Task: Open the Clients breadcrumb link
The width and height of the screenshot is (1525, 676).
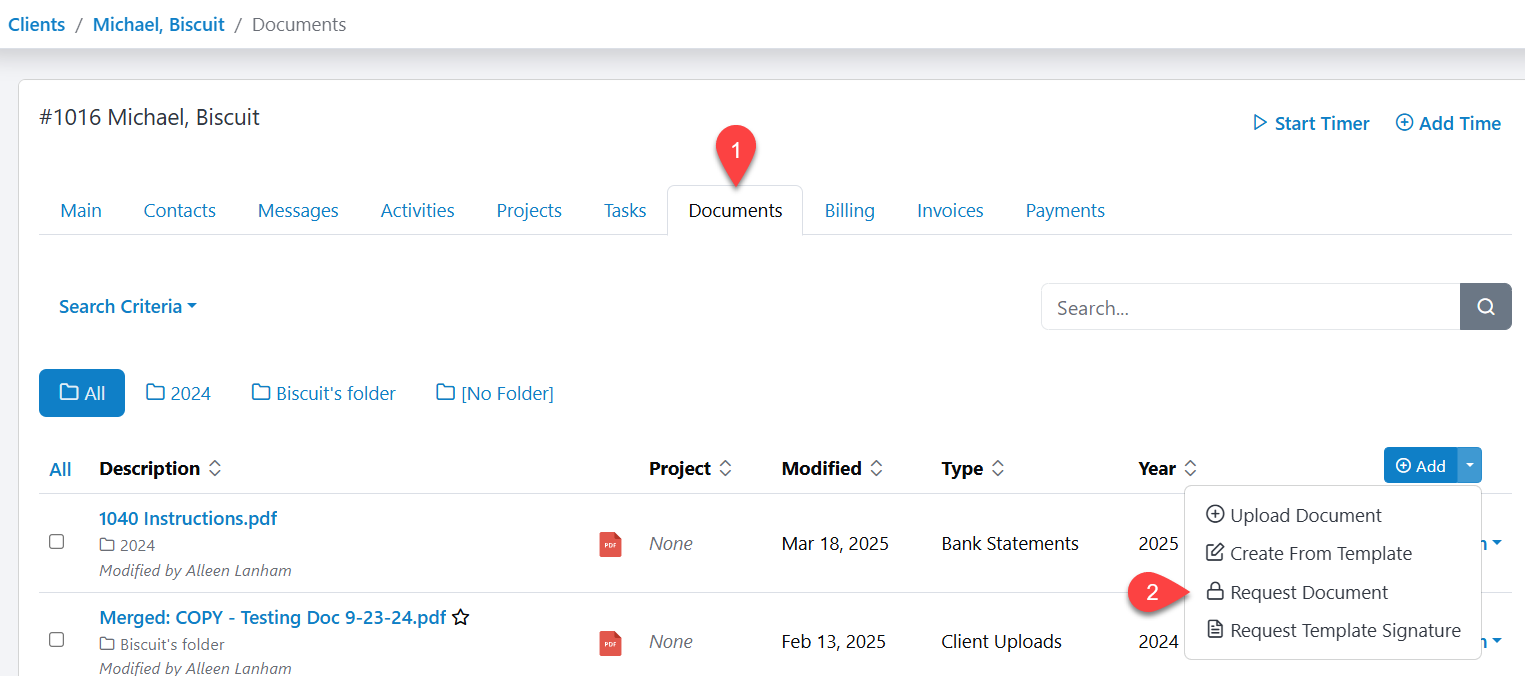Action: pyautogui.click(x=36, y=24)
